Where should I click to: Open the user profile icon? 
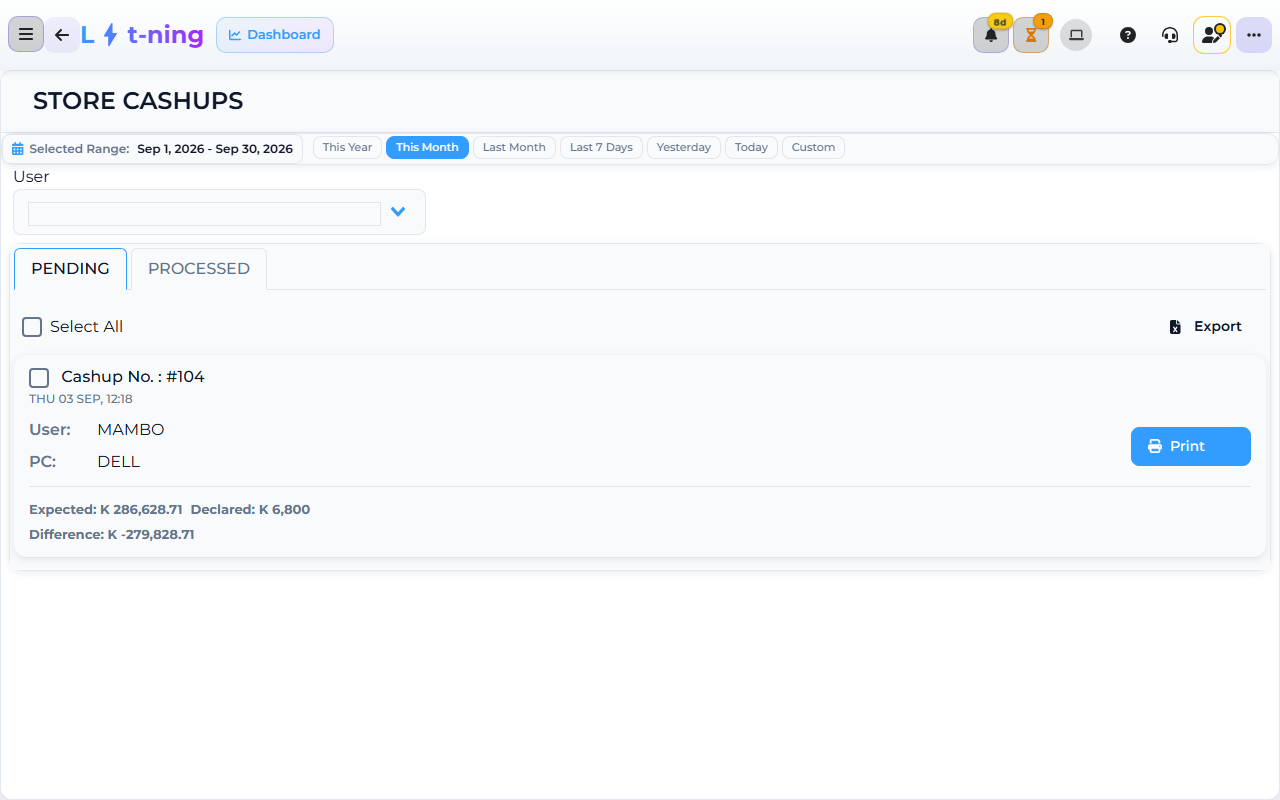coord(1212,35)
